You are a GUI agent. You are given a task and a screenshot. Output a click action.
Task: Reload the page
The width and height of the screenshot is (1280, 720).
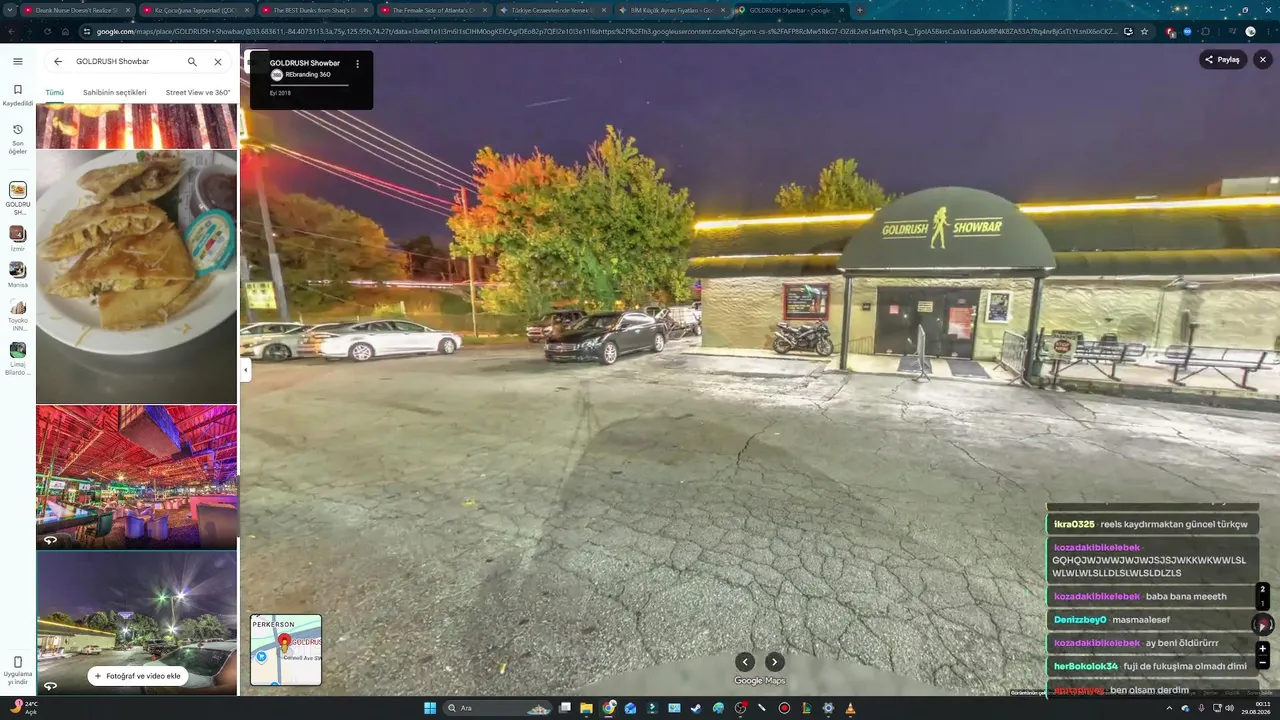click(x=48, y=31)
